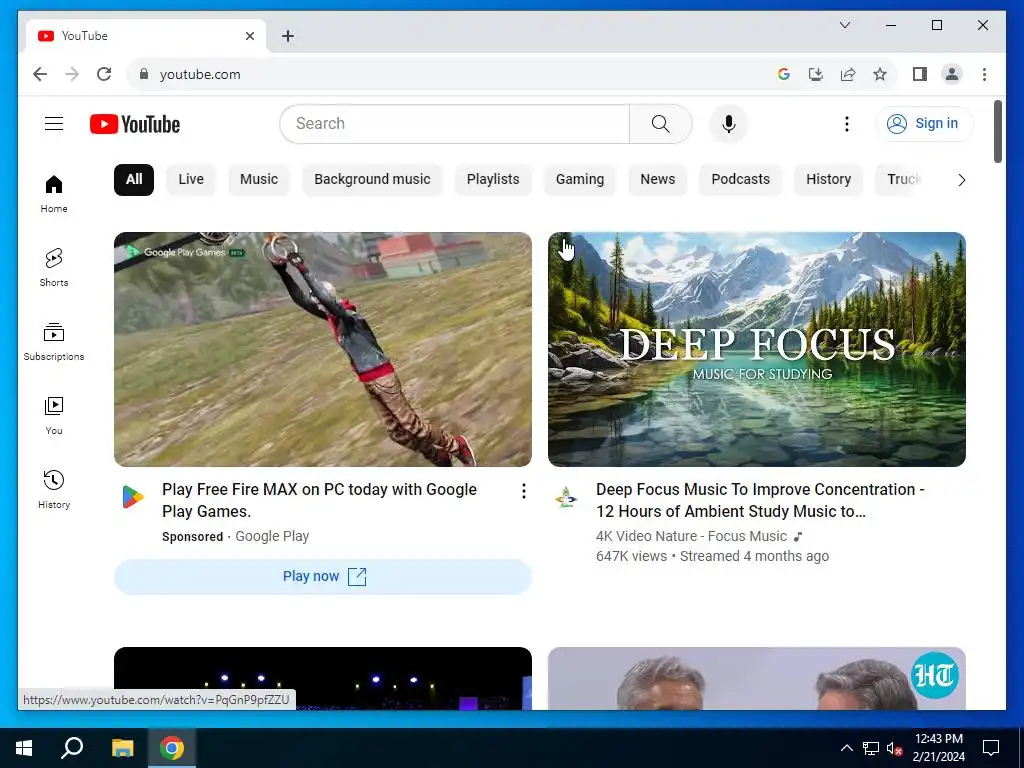Open the notification center

click(991, 748)
